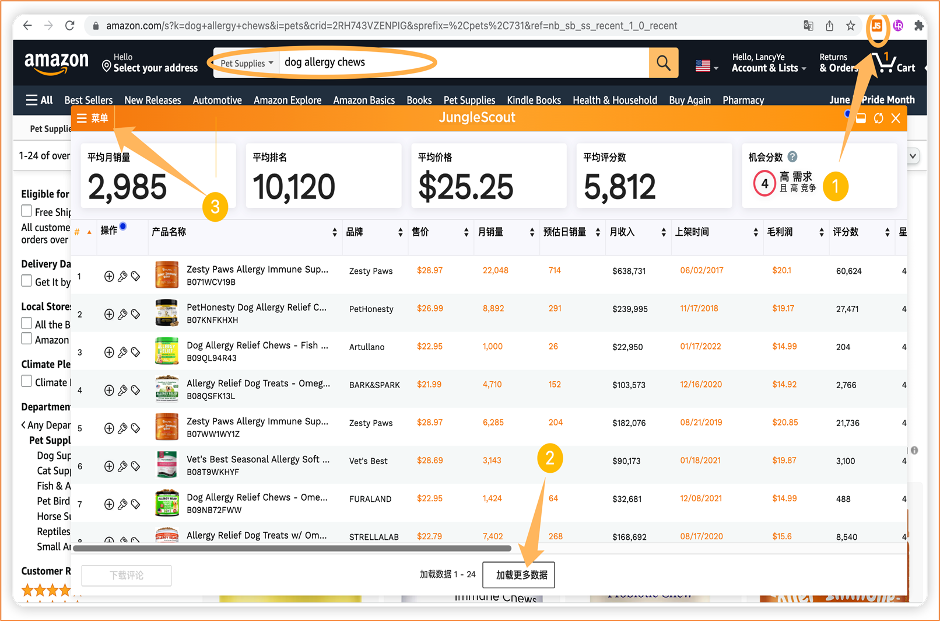Screen dimensions: 941x622
Task: Click the purple LR extension icon
Action: (x=898, y=25)
